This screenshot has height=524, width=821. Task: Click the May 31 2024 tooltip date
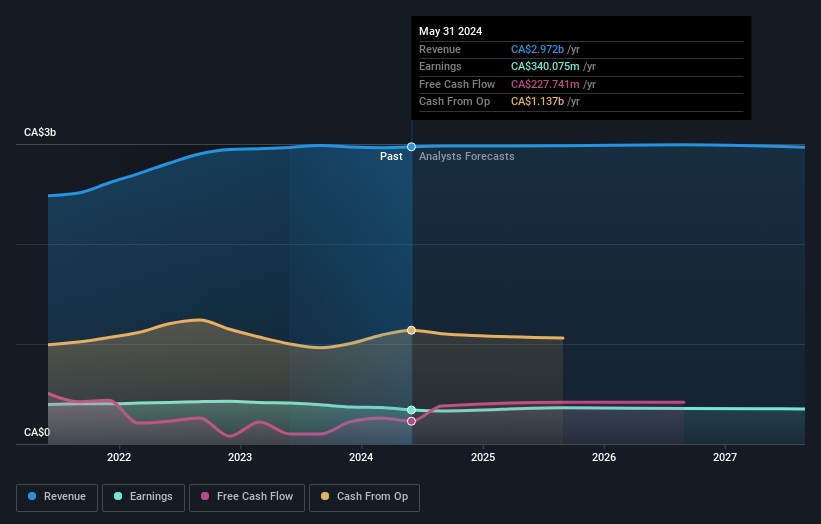click(x=450, y=31)
